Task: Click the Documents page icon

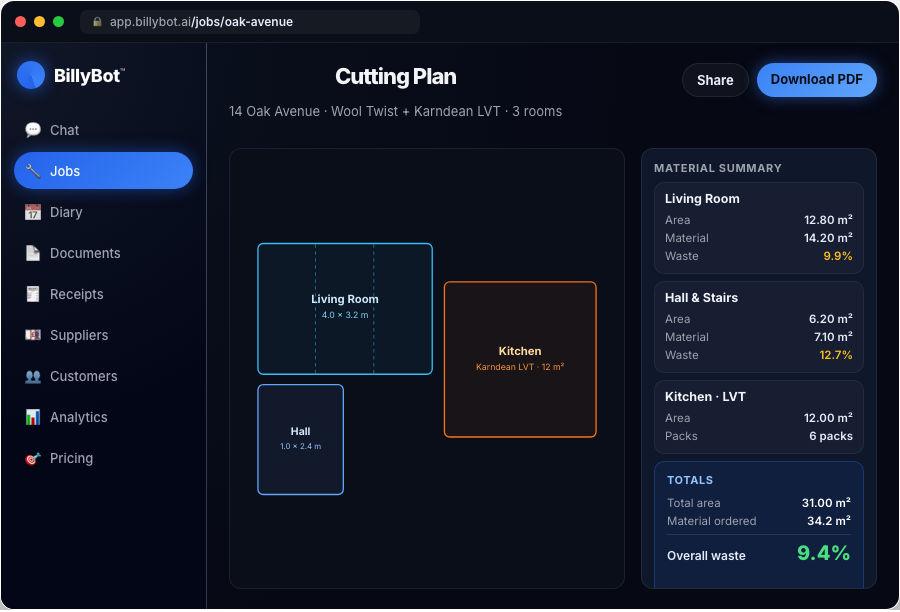Action: 33,253
